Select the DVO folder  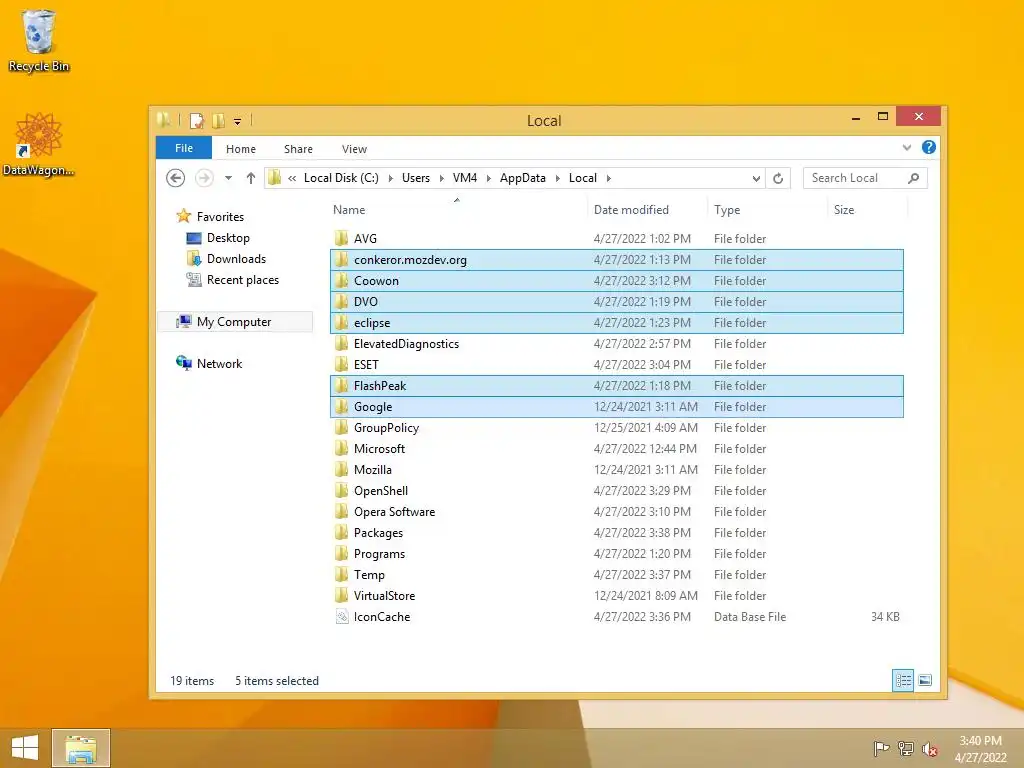coord(616,302)
